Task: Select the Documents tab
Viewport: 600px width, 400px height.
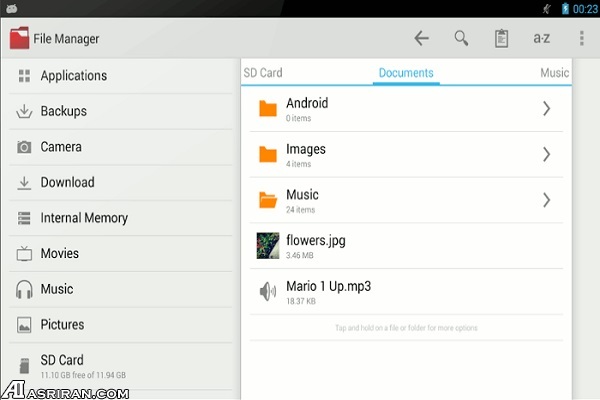Action: [406, 73]
